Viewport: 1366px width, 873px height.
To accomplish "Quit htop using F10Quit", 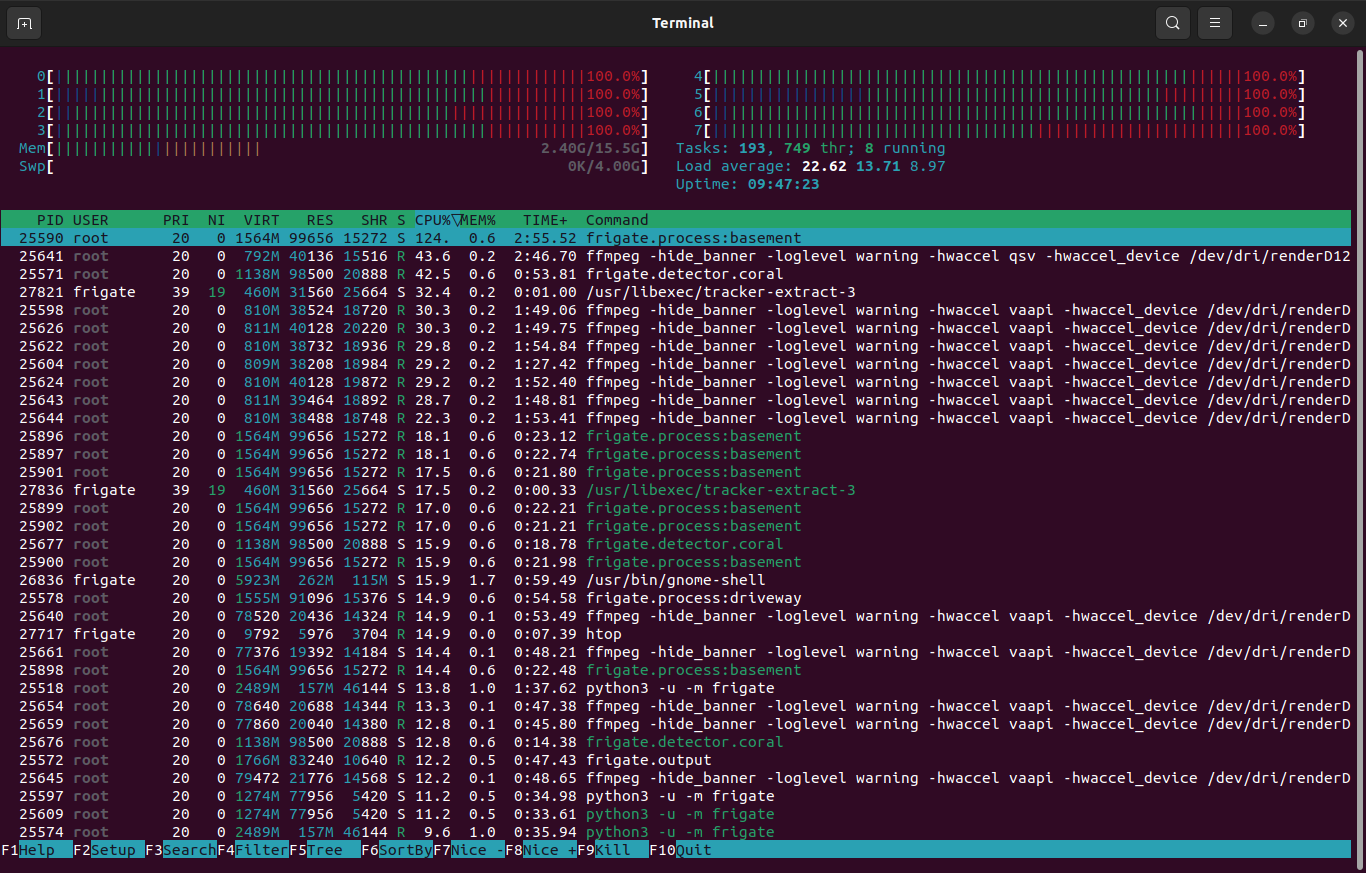I will click(x=682, y=850).
